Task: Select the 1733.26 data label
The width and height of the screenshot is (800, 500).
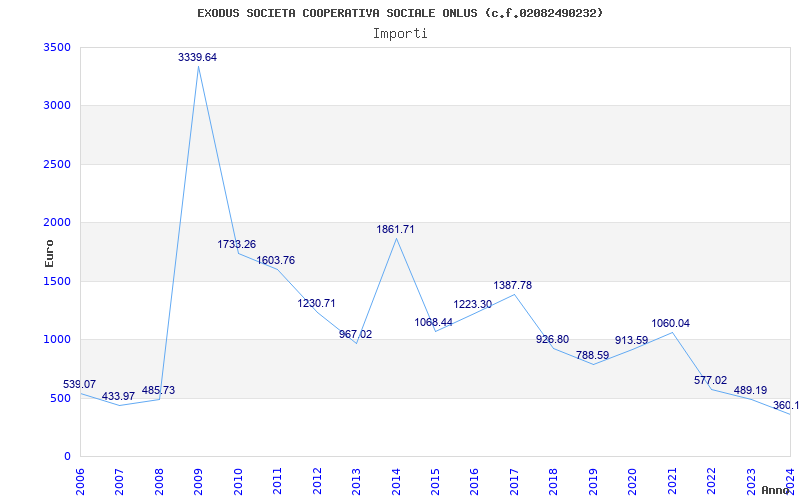Action: pyautogui.click(x=237, y=244)
